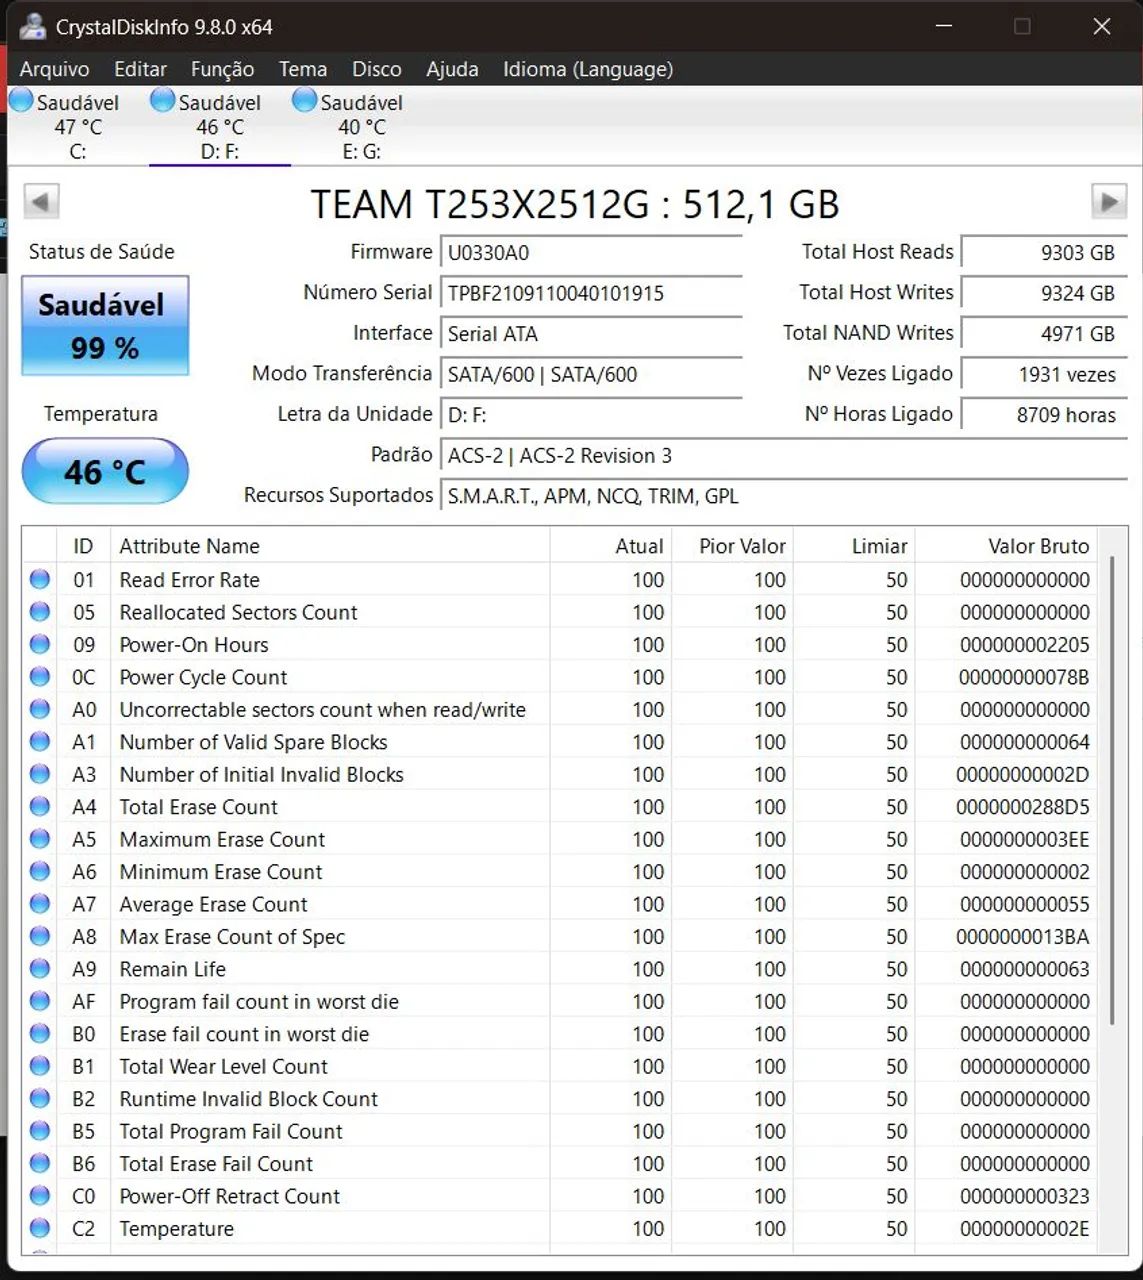
Task: Click status orb for Maximum Erase Count
Action: point(40,838)
